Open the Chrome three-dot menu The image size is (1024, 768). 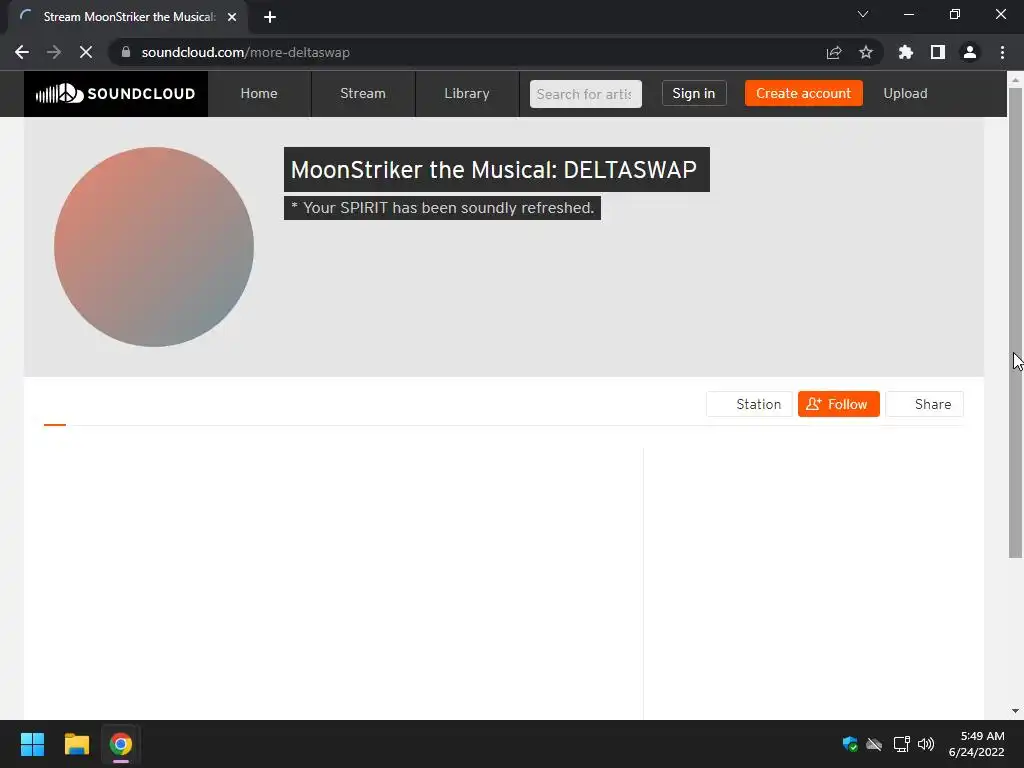[x=1002, y=52]
